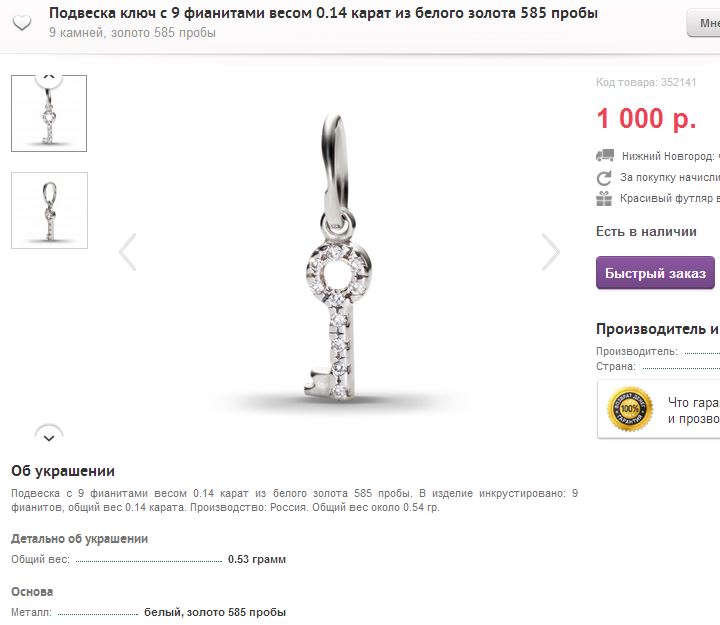Screen dimensions: 720x625
Task: Open the guarantee text block Что гара
Action: click(693, 410)
